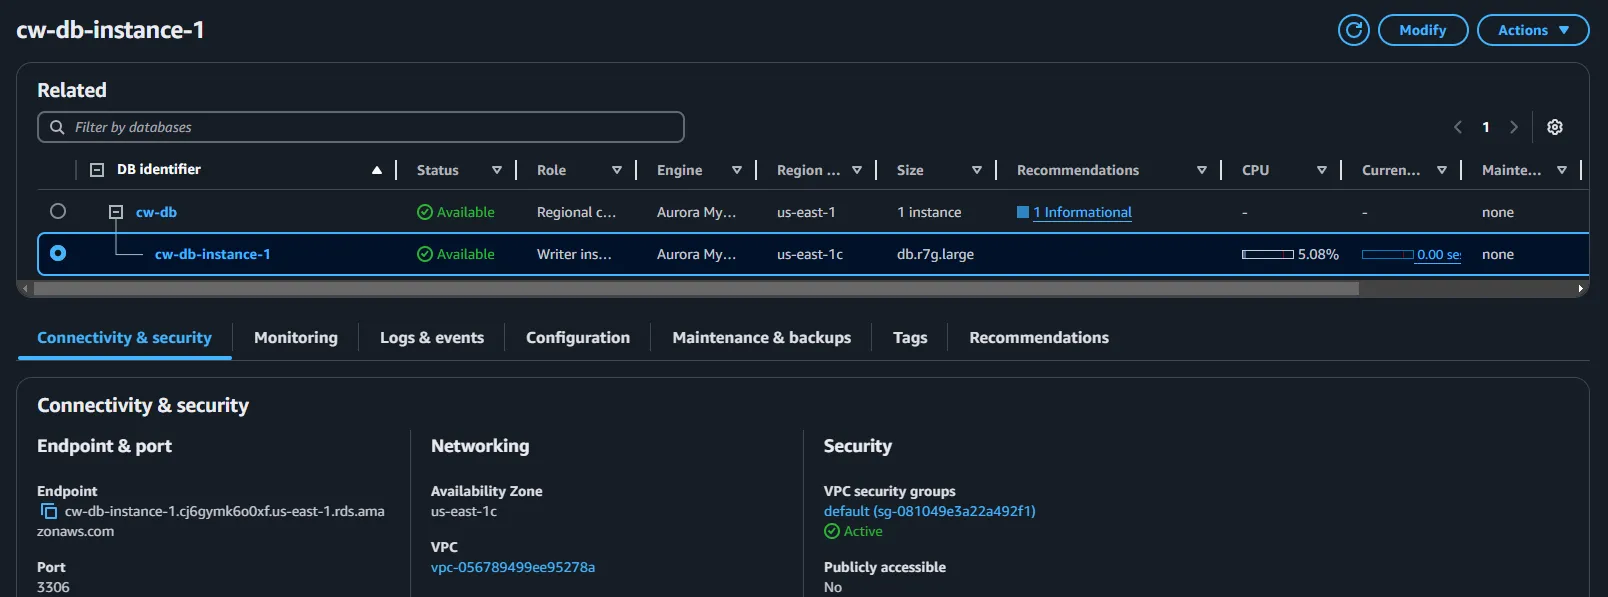This screenshot has width=1608, height=597.
Task: Click the scrollbar left arrow
Action: pyautogui.click(x=25, y=288)
